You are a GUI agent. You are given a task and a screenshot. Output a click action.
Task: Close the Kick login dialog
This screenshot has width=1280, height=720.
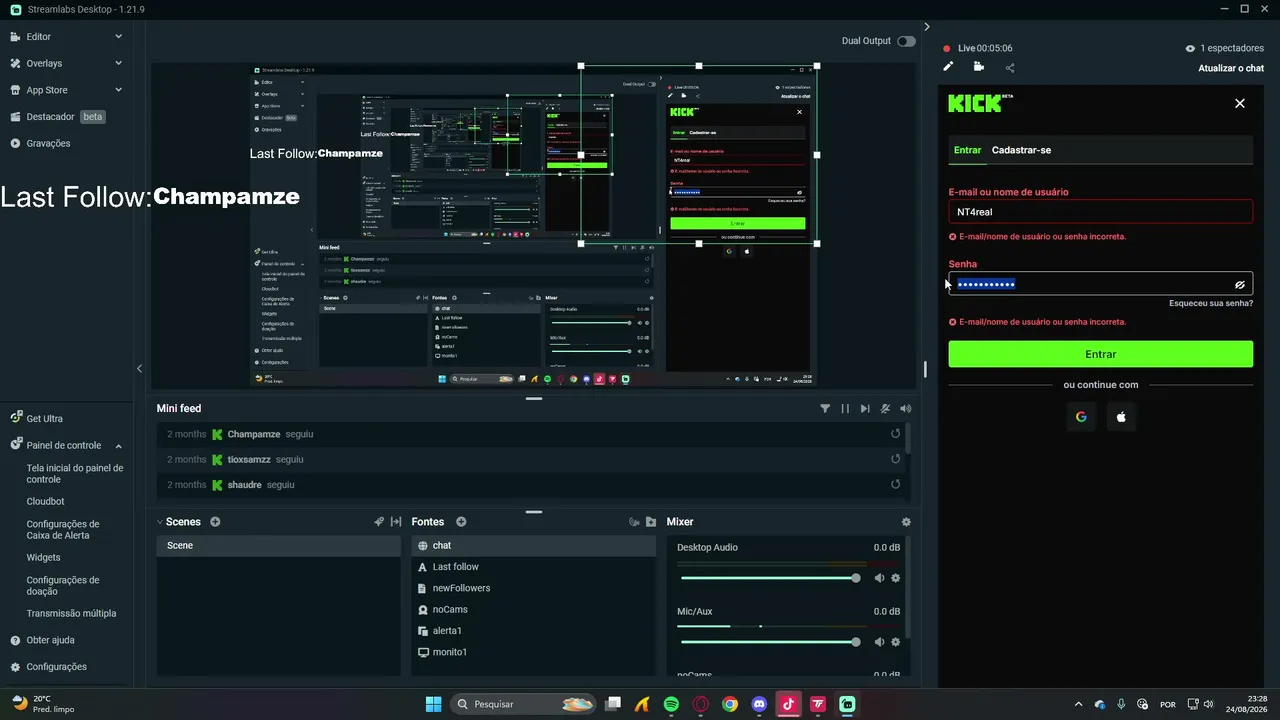click(1240, 103)
